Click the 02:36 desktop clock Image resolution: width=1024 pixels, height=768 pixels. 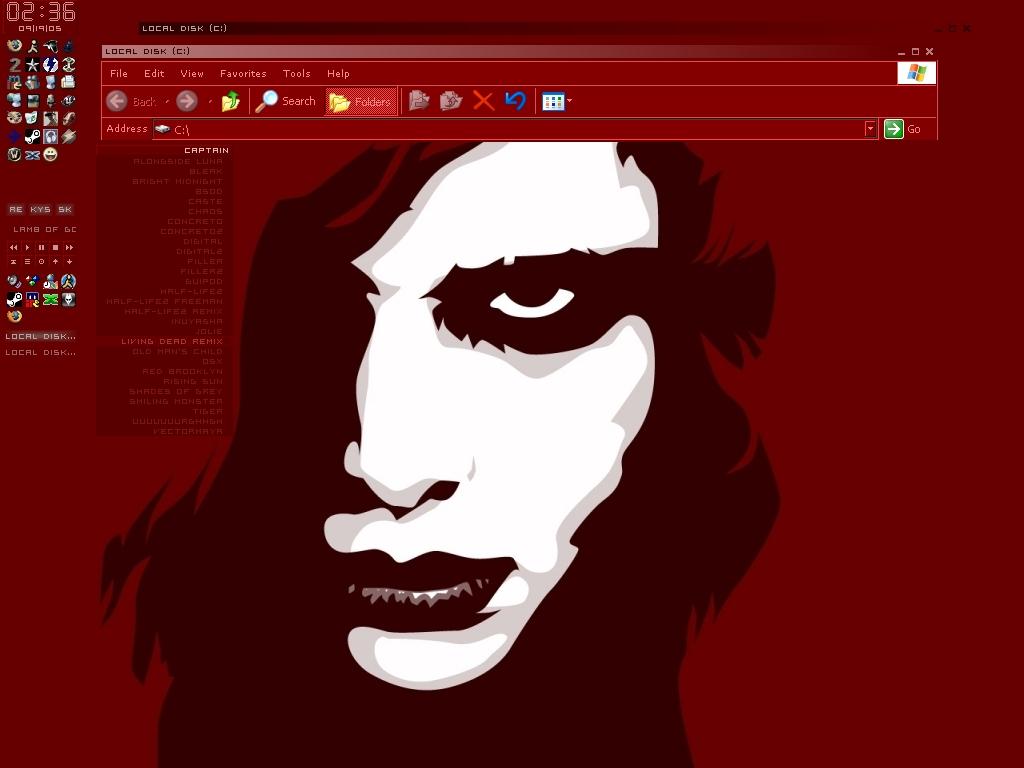40,12
